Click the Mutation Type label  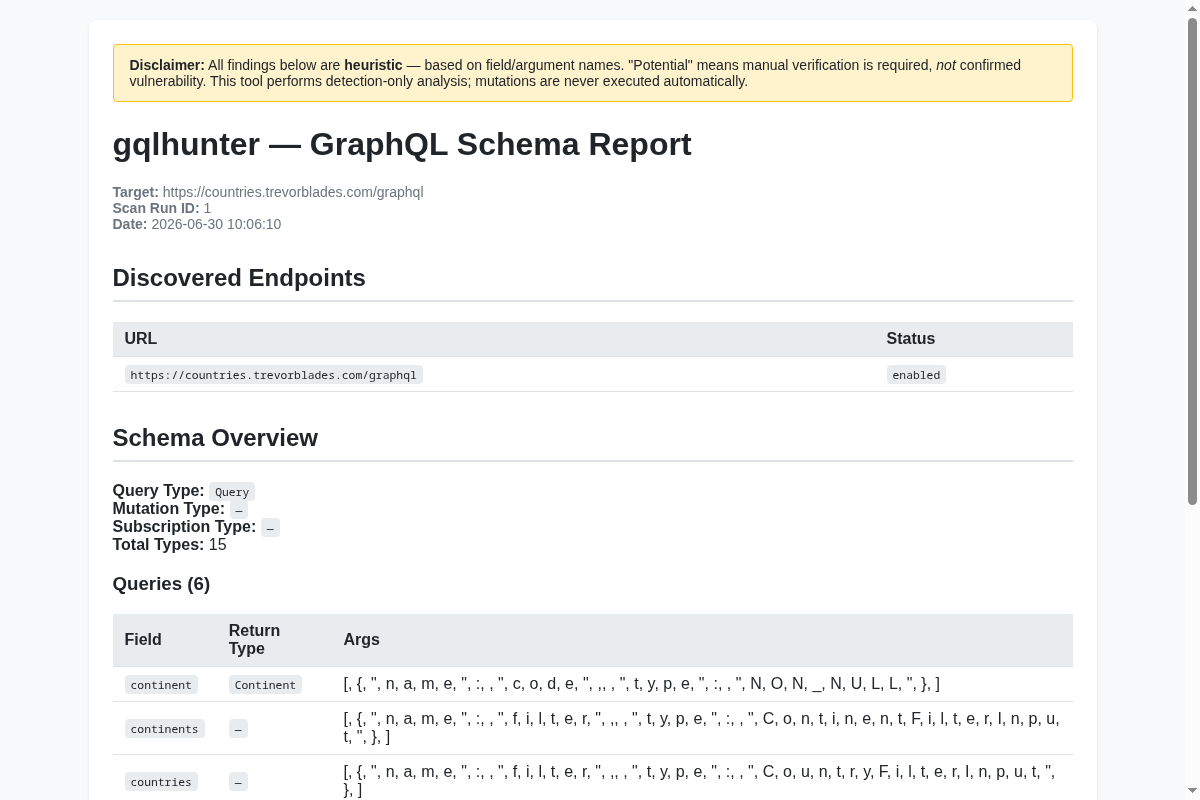click(x=169, y=509)
